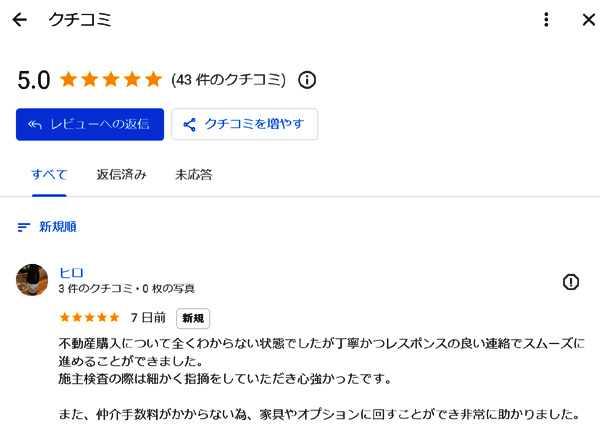The height and width of the screenshot is (437, 600).
Task: Click the 43 件のクチコミ count text
Action: tap(229, 80)
